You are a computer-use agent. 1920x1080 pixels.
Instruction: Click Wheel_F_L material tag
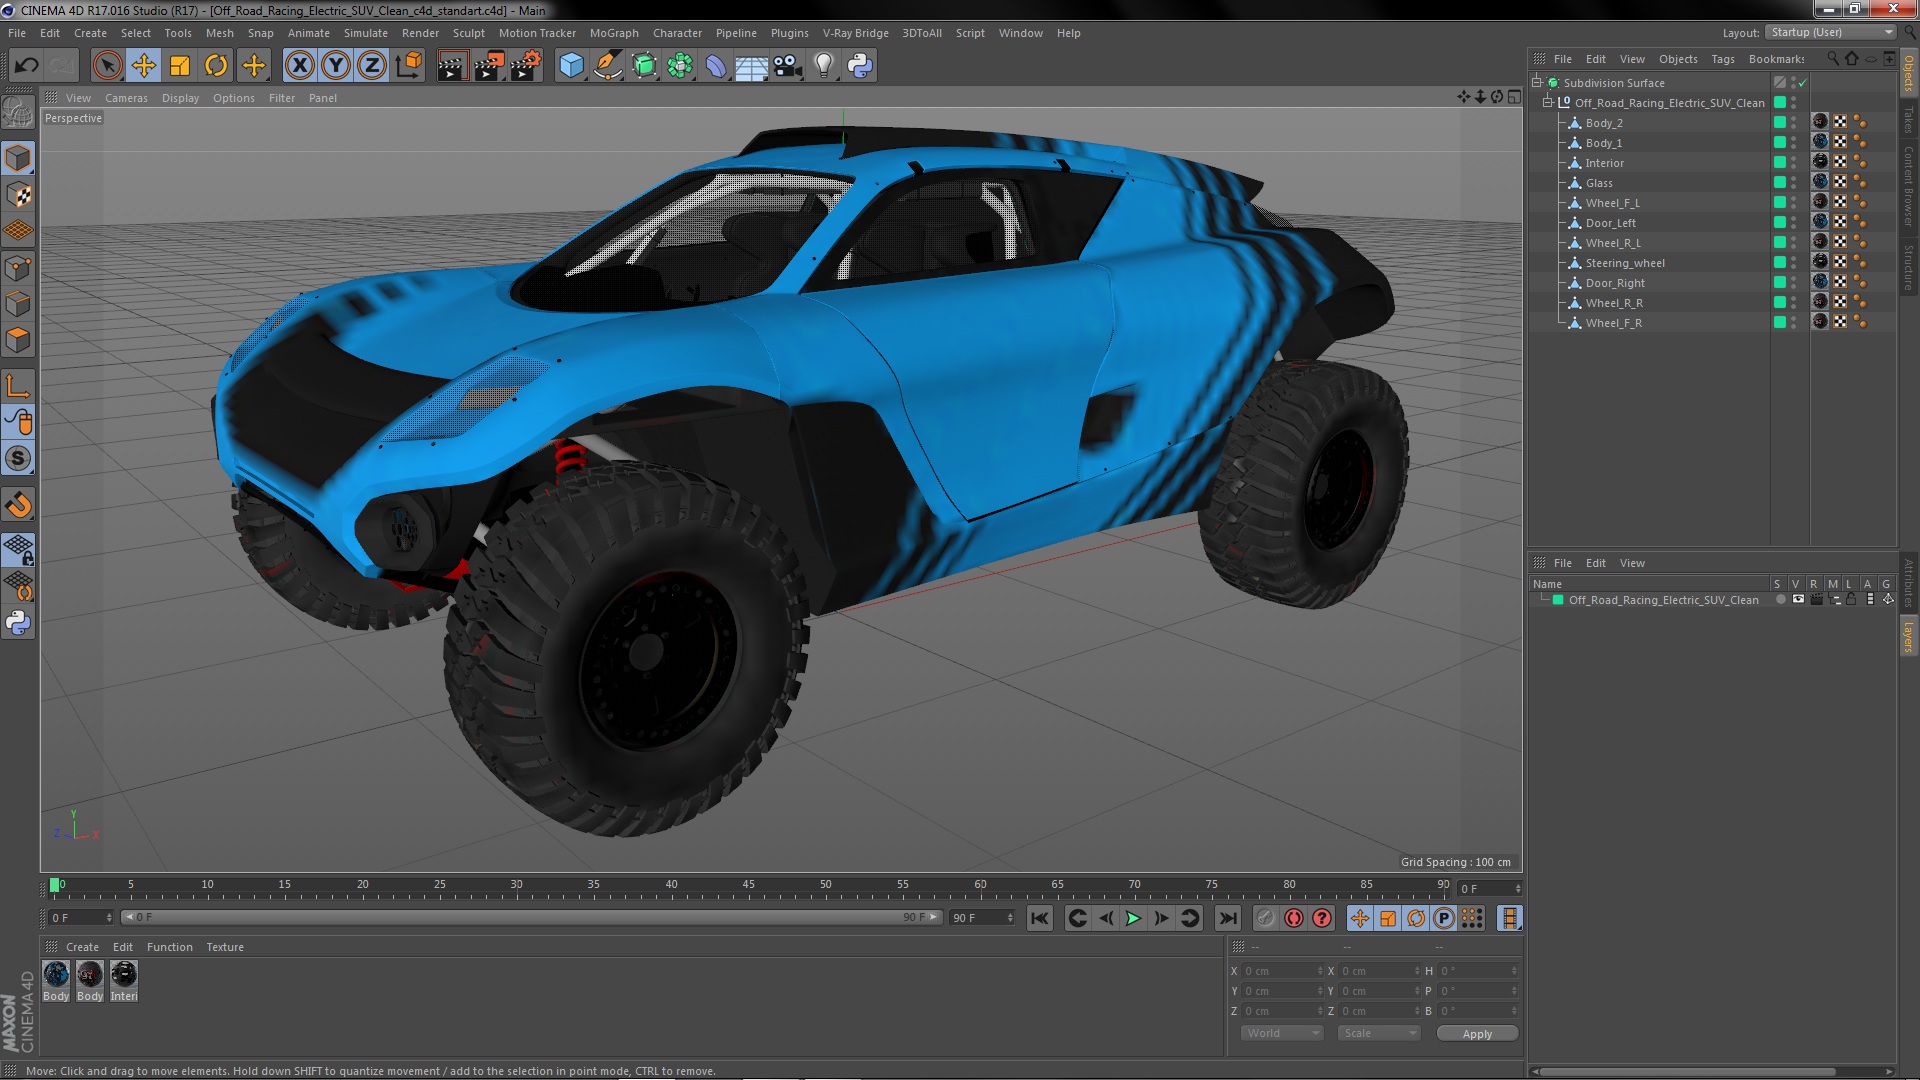(x=1820, y=202)
